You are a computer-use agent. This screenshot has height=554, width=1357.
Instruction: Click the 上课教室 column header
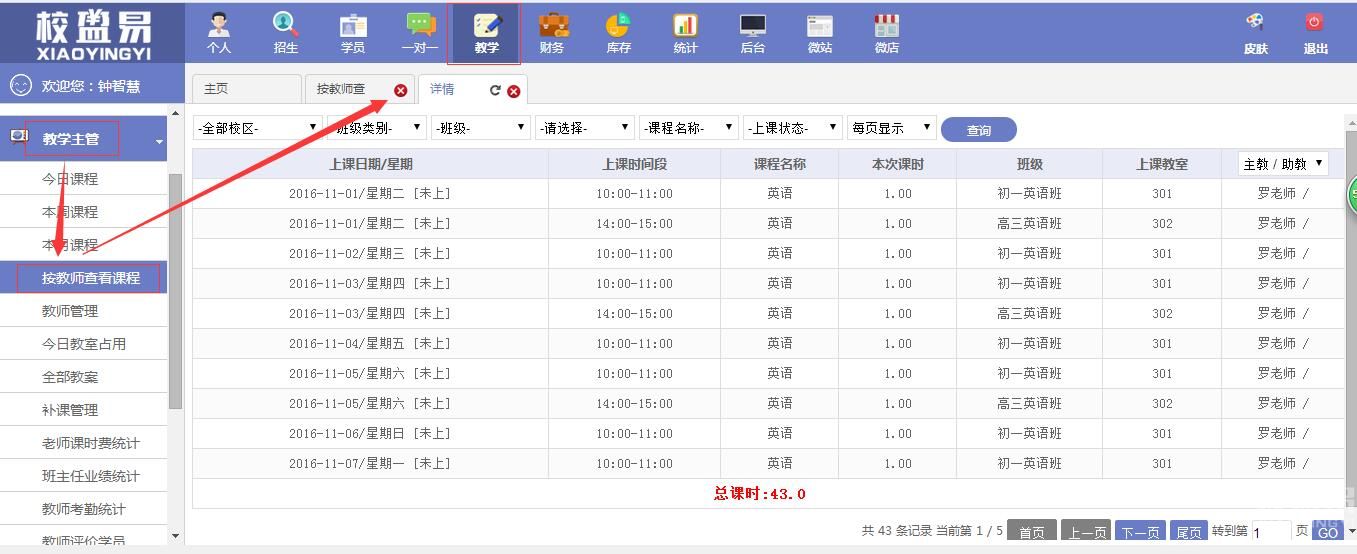pos(1162,164)
